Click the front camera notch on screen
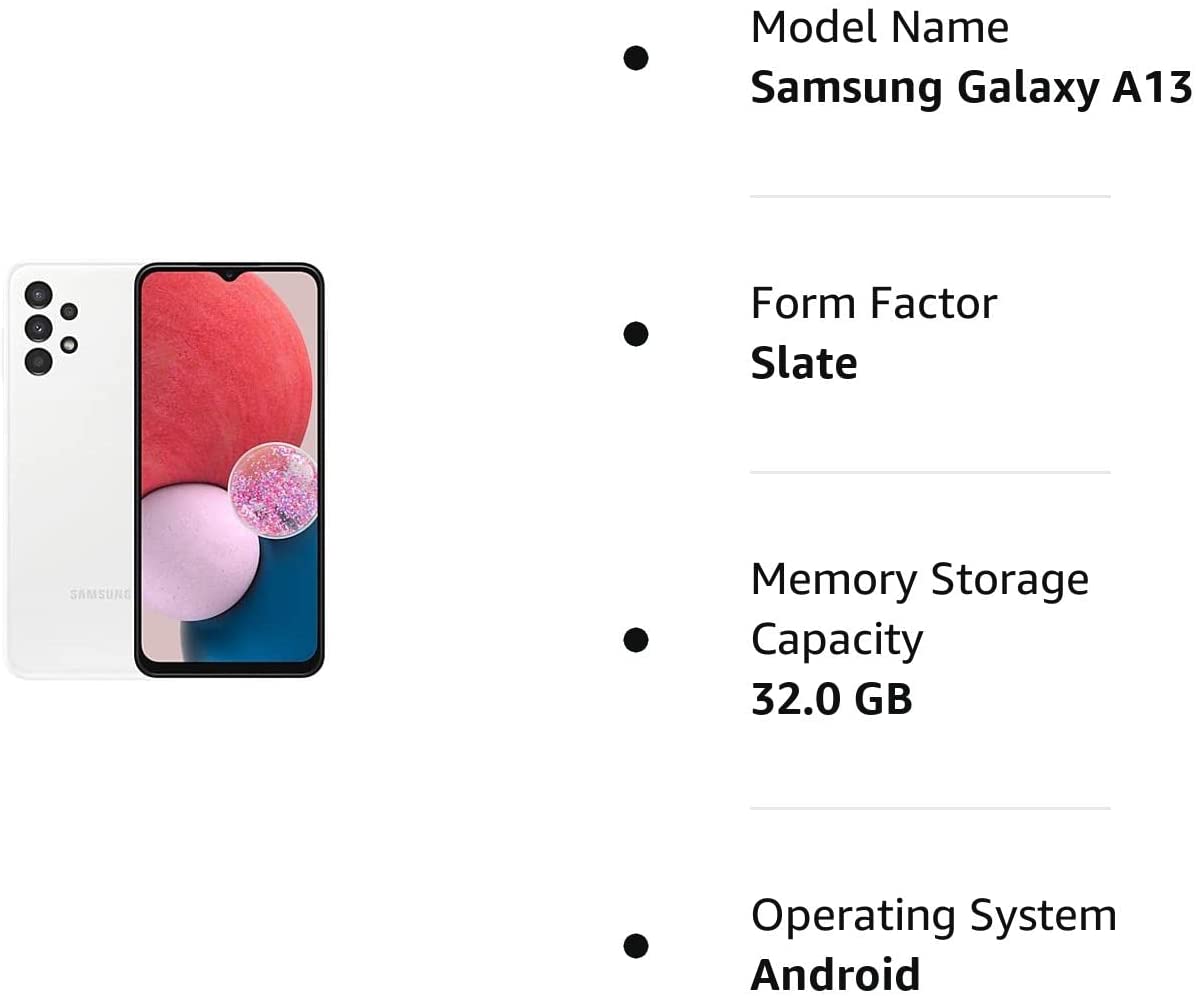This screenshot has height=996, width=1196. click(229, 274)
